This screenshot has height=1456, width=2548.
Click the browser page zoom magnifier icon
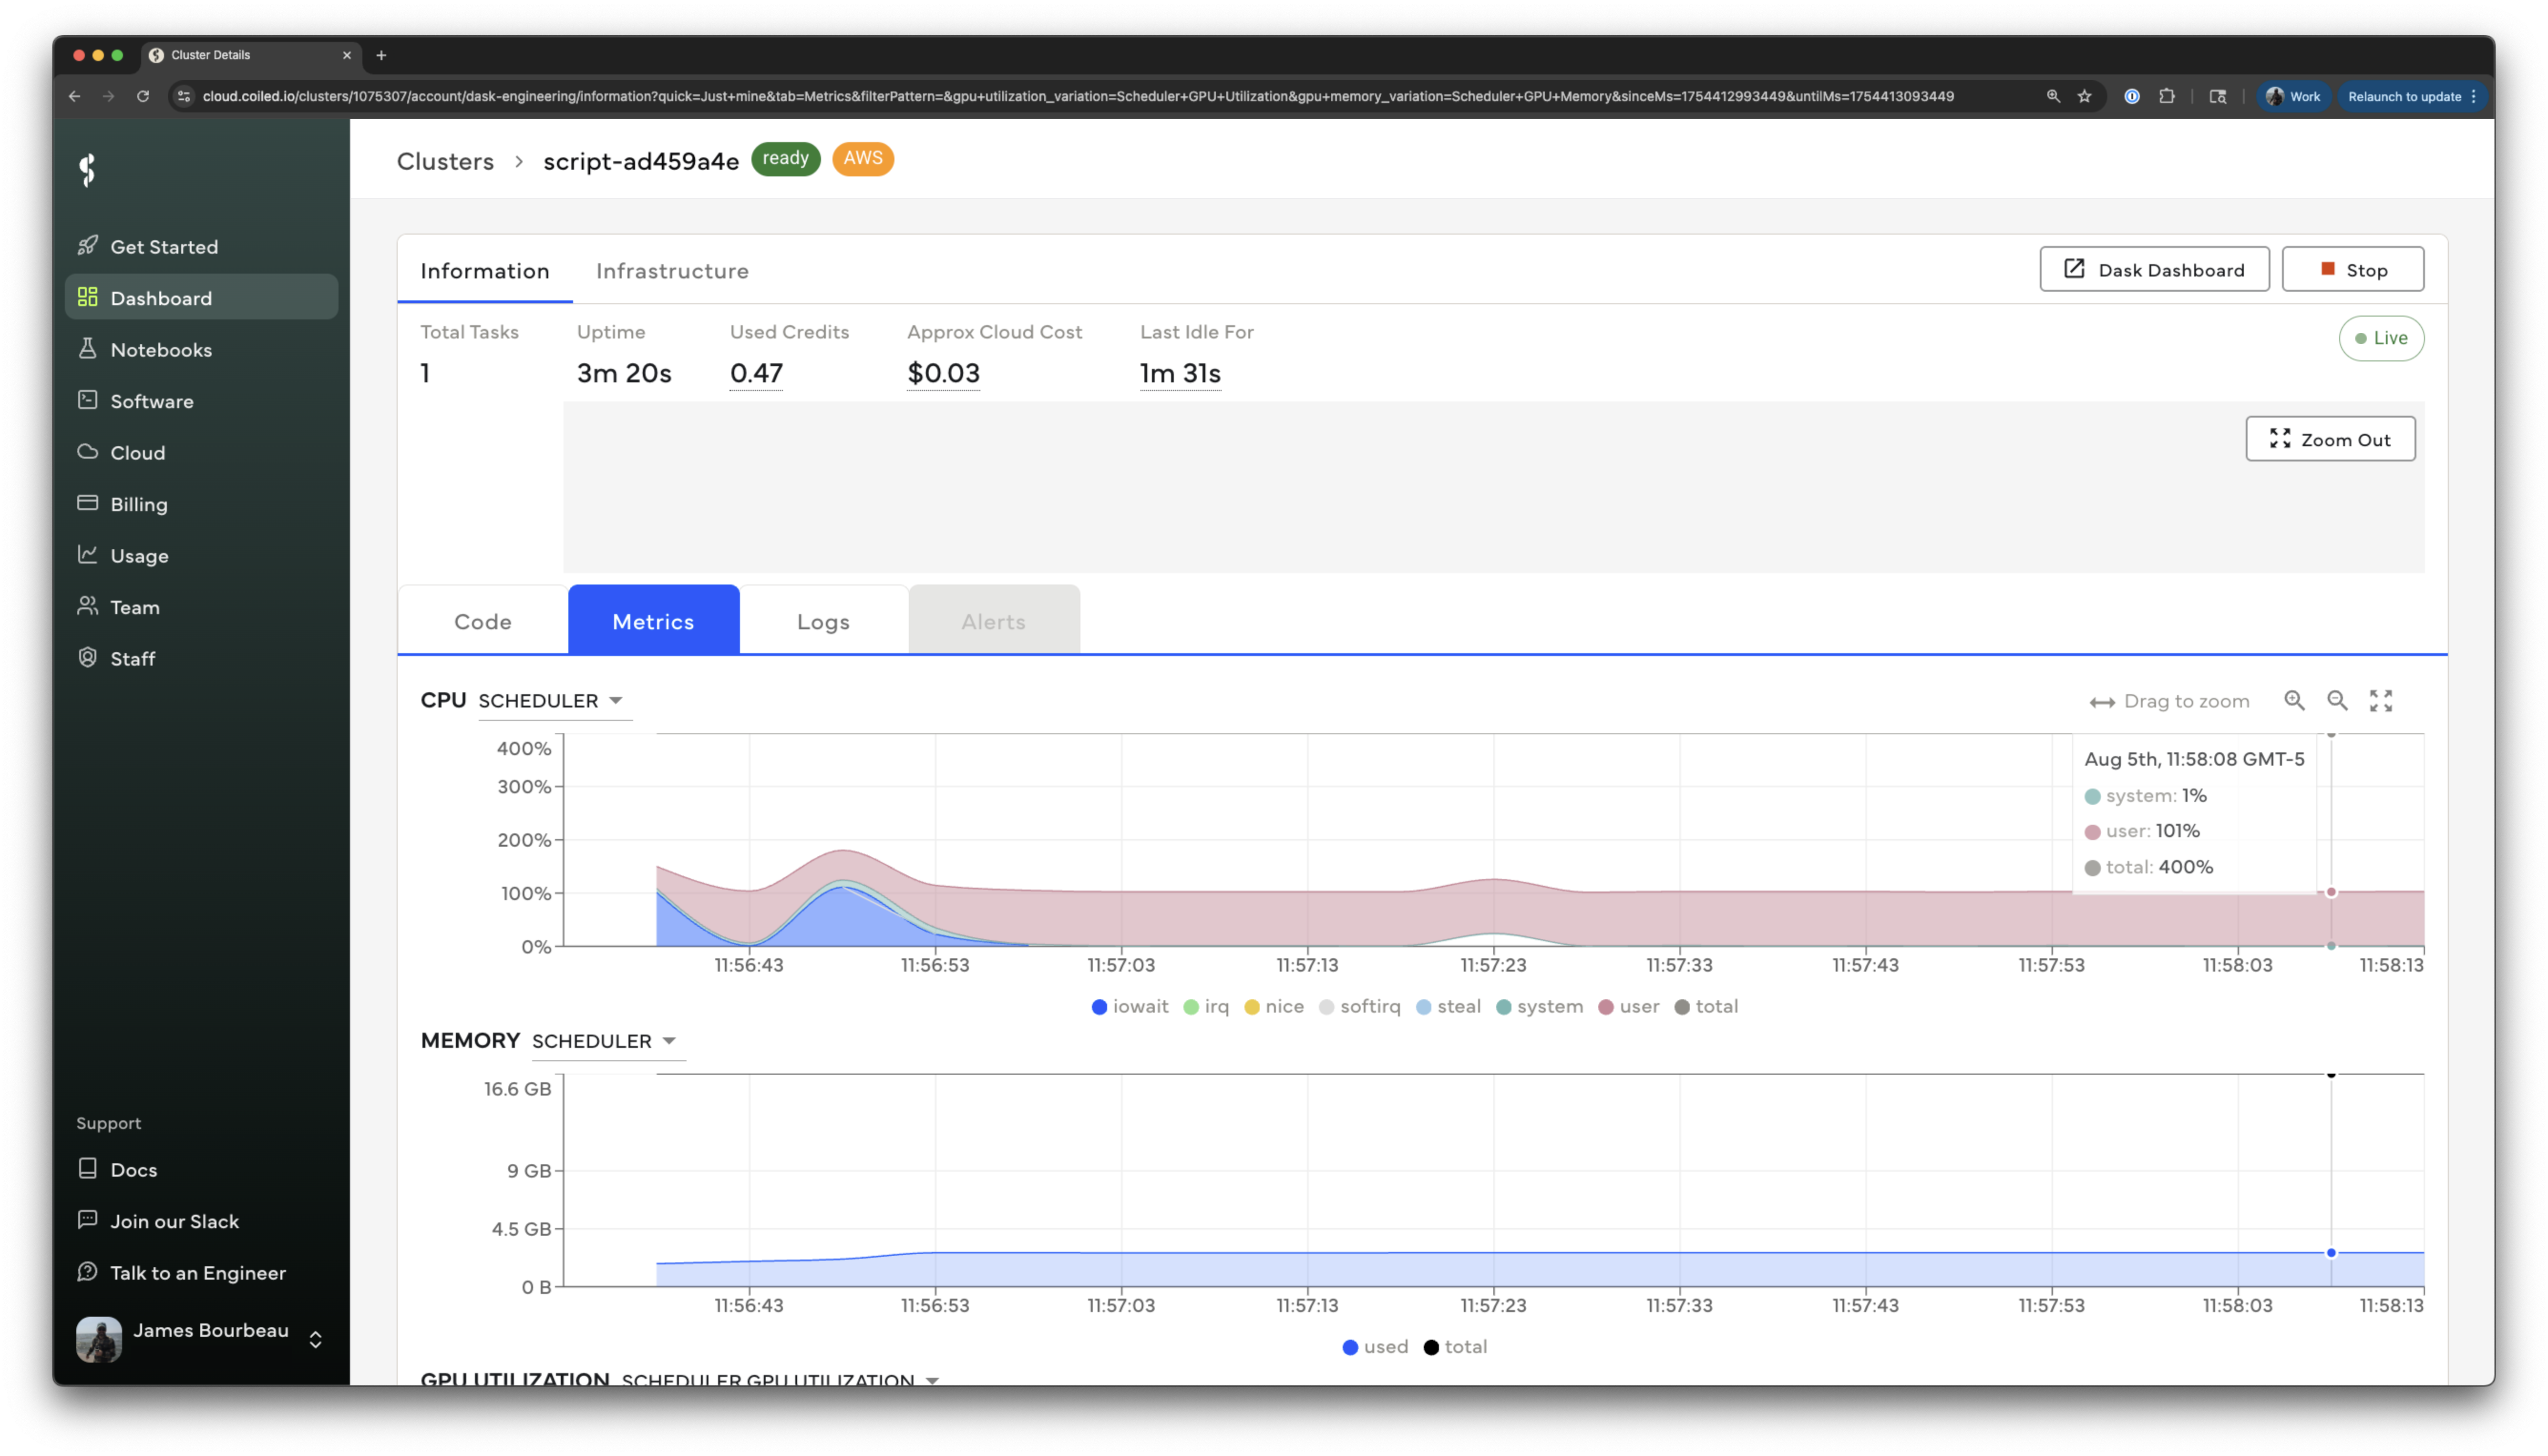click(2053, 96)
